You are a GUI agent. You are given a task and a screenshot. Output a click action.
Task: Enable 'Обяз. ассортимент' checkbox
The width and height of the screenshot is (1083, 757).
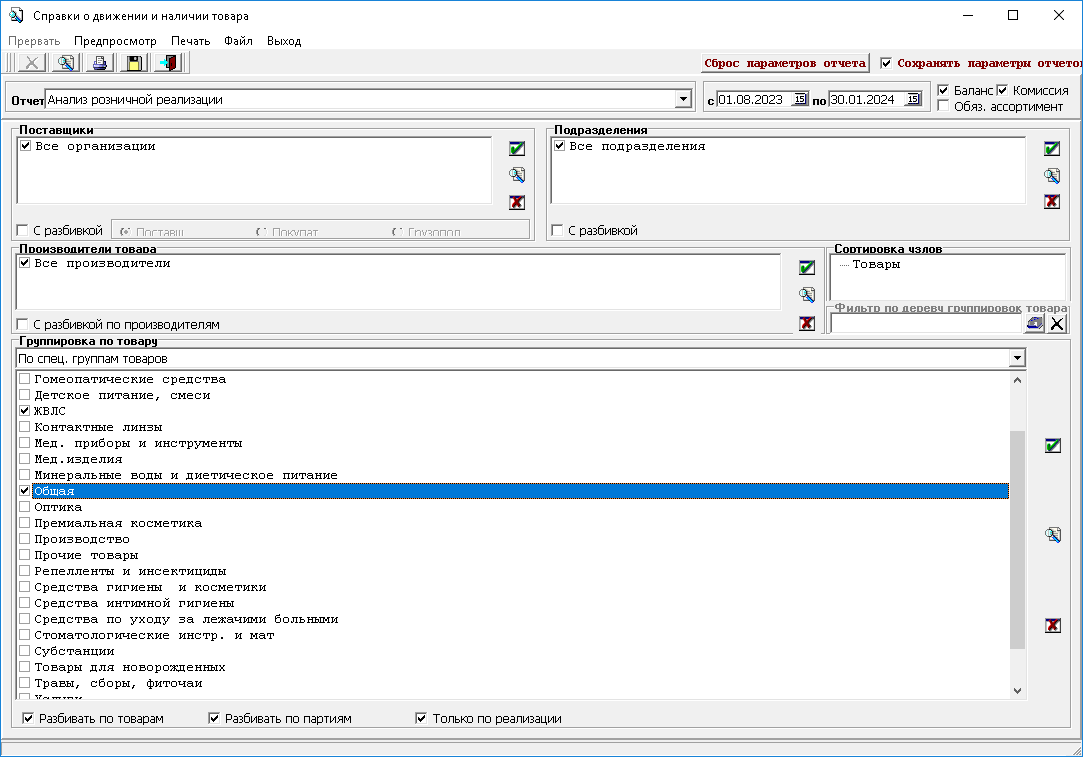943,106
